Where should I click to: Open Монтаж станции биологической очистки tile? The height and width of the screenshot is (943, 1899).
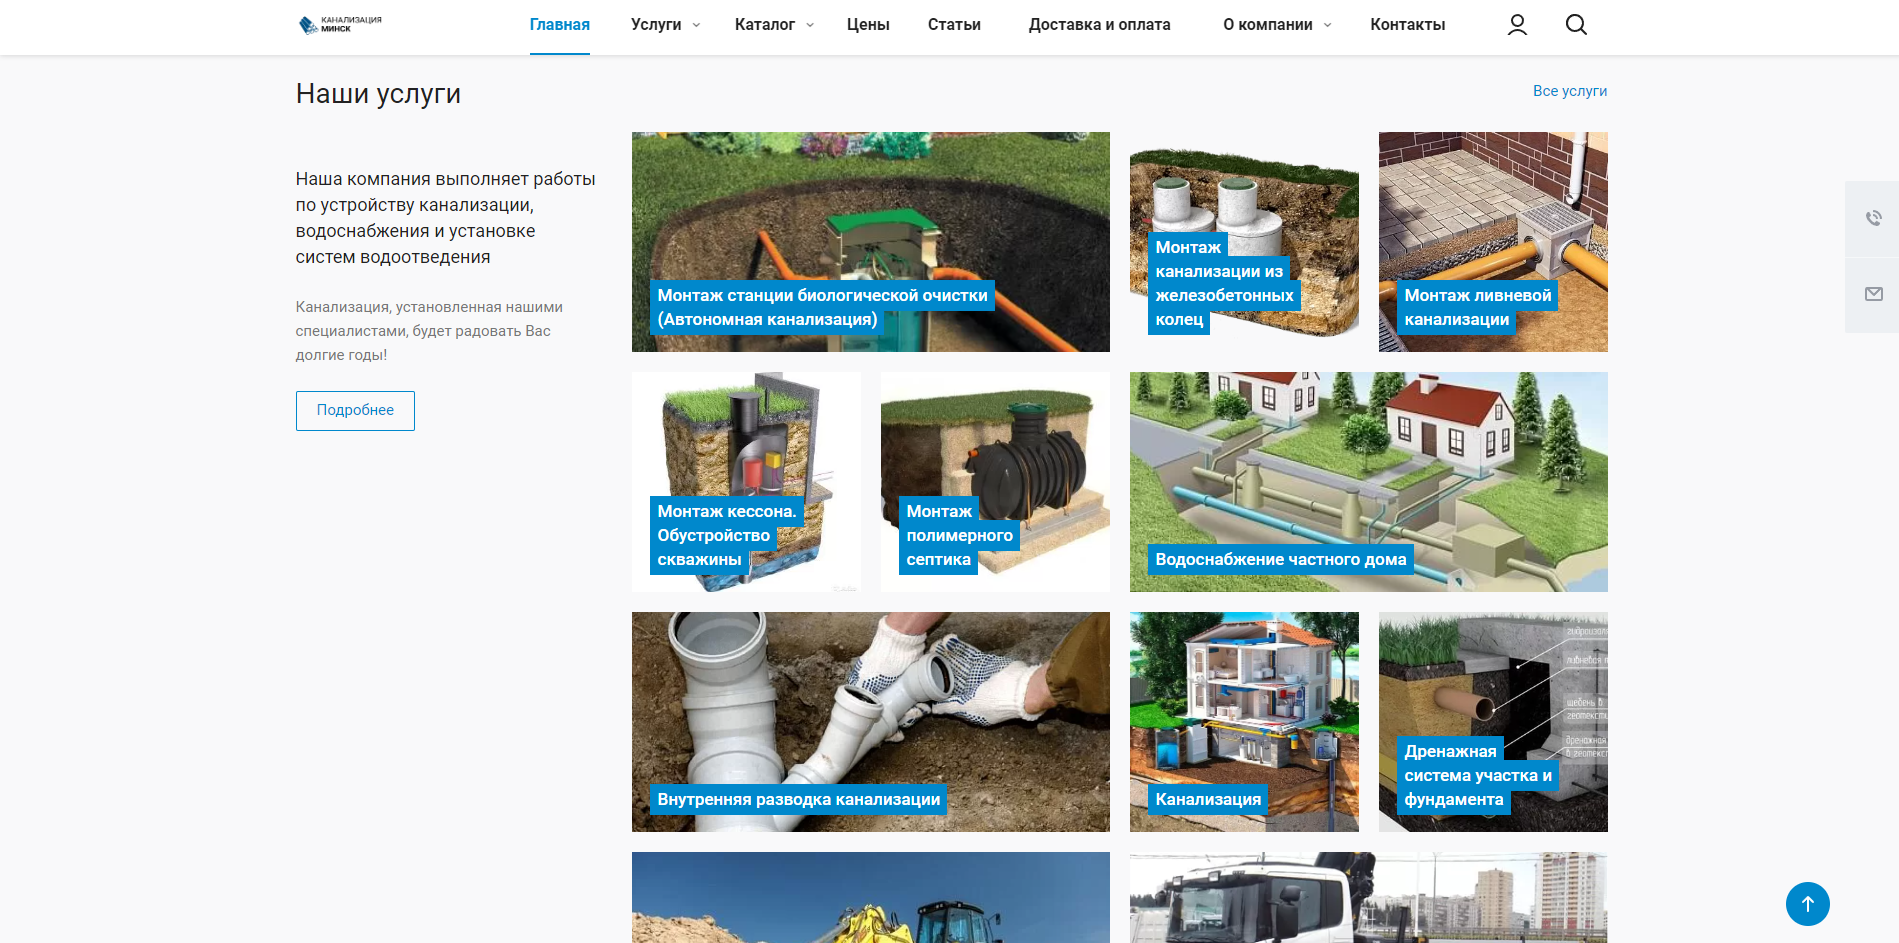pos(870,242)
